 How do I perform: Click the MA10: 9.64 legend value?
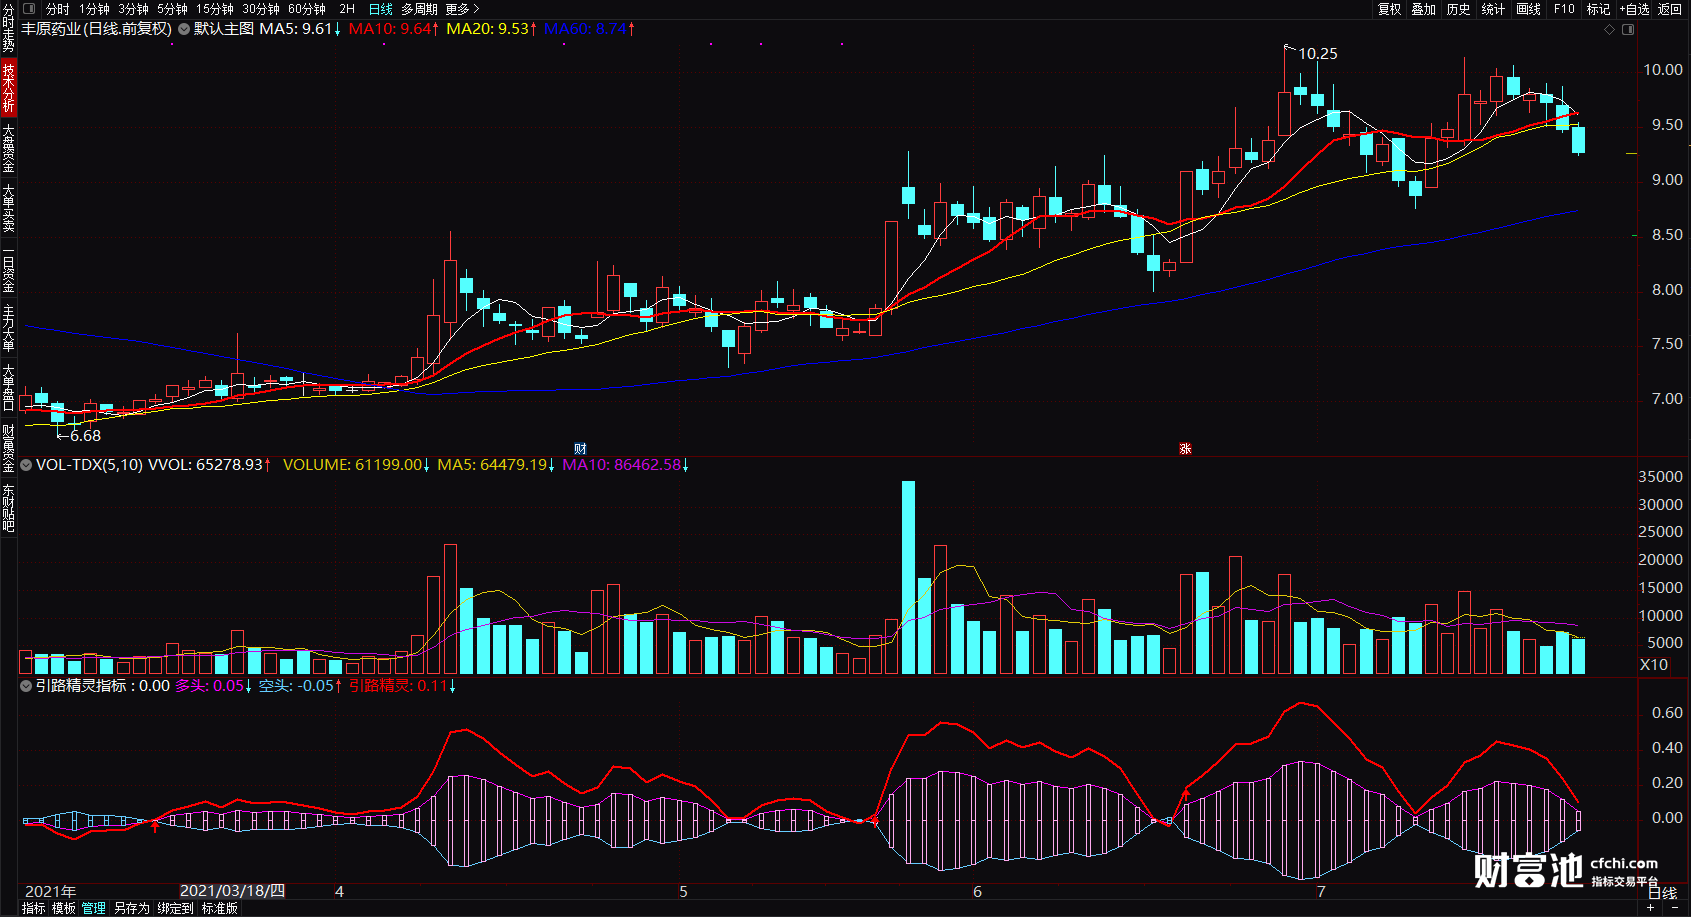tap(393, 29)
